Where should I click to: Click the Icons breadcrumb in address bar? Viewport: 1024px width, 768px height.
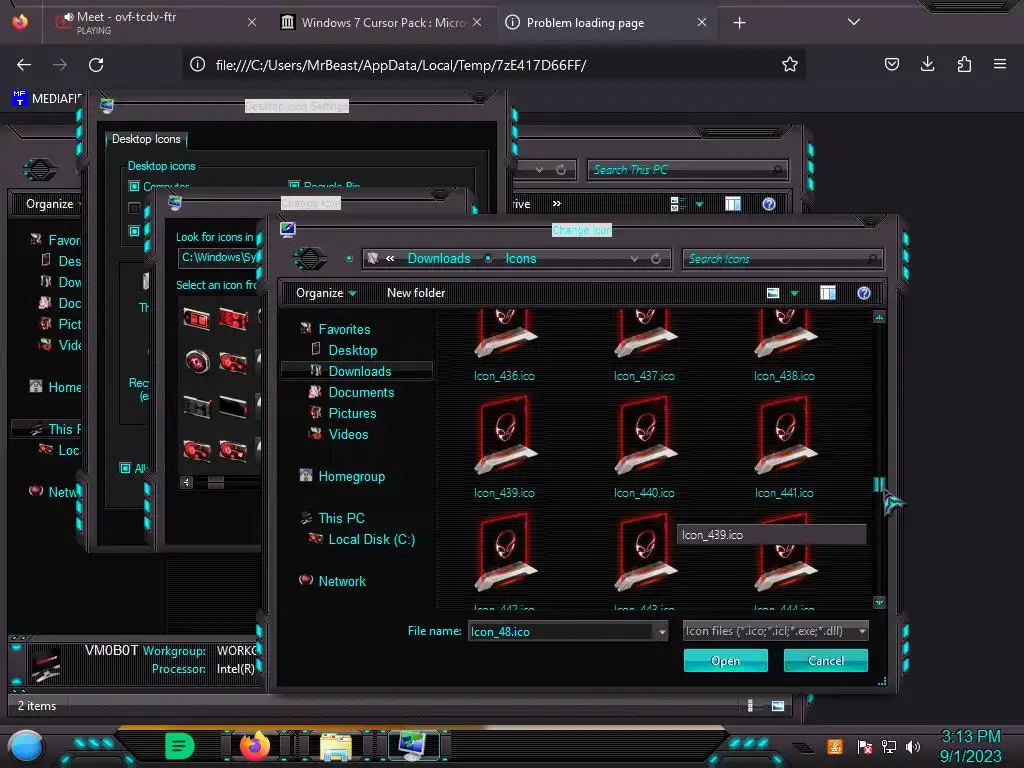520,258
